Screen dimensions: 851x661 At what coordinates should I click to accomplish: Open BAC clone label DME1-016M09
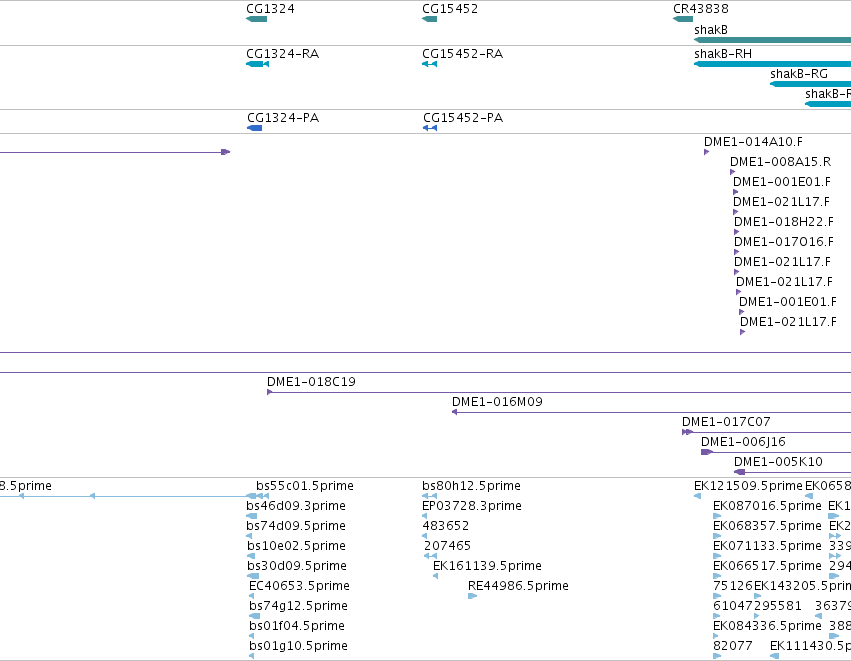[x=497, y=402]
